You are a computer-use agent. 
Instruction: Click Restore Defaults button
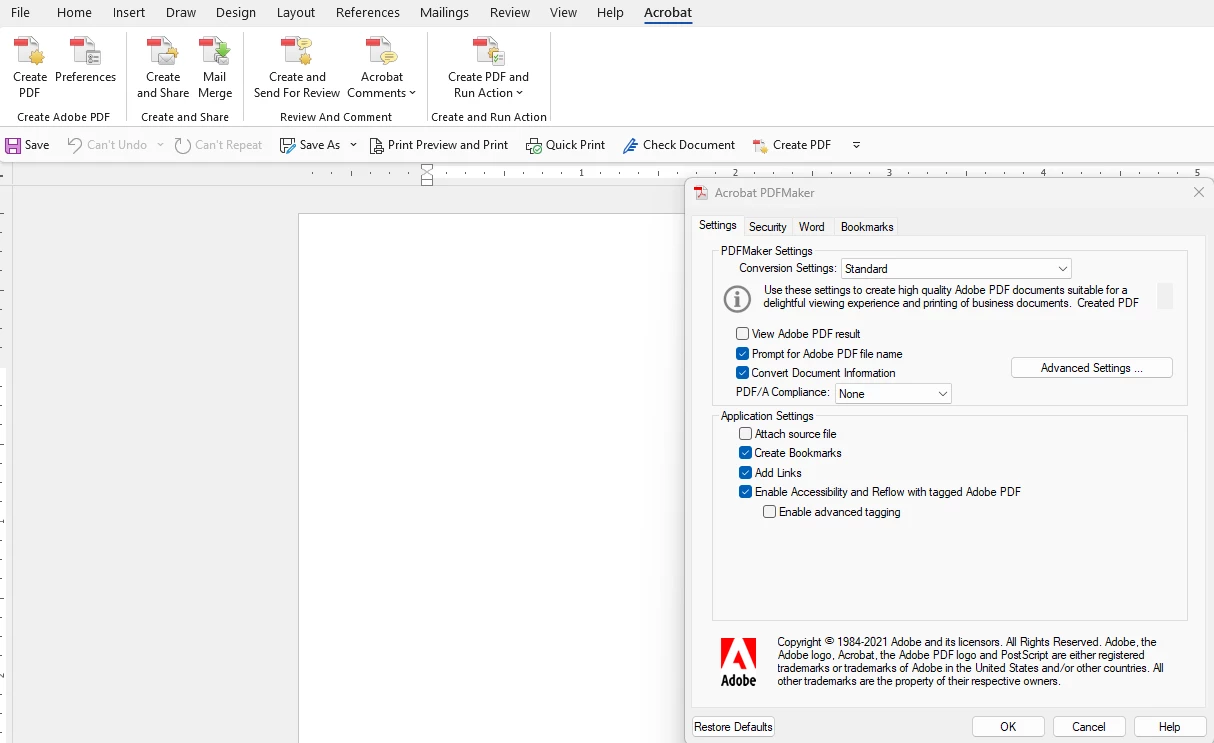pyautogui.click(x=733, y=727)
